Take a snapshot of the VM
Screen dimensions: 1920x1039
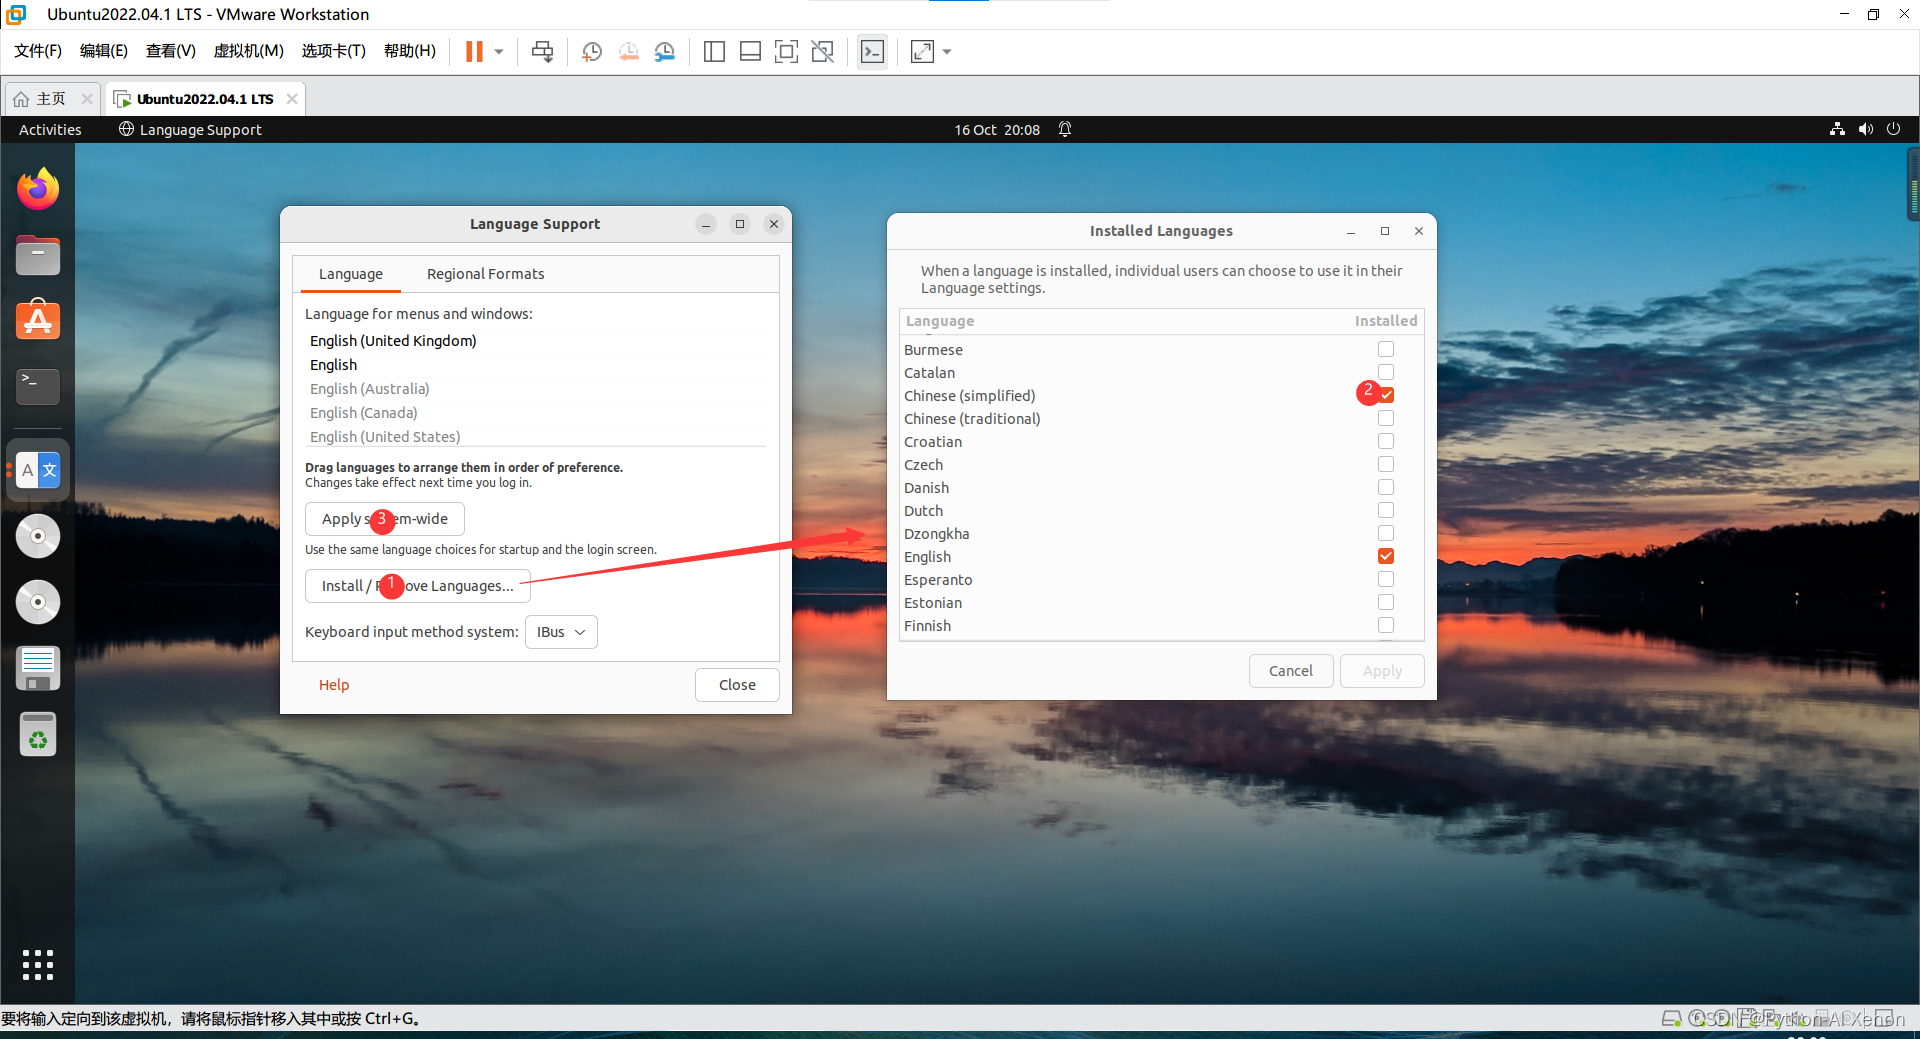tap(592, 52)
